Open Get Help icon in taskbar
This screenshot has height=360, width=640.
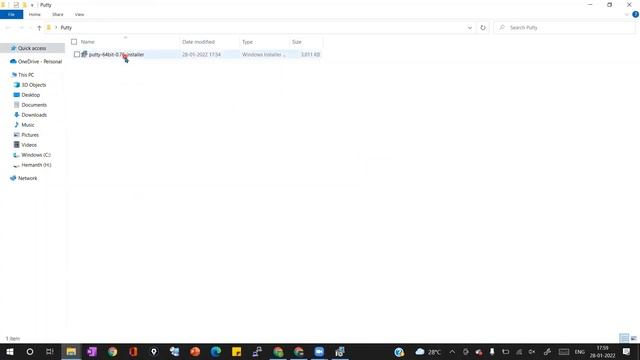click(x=399, y=351)
